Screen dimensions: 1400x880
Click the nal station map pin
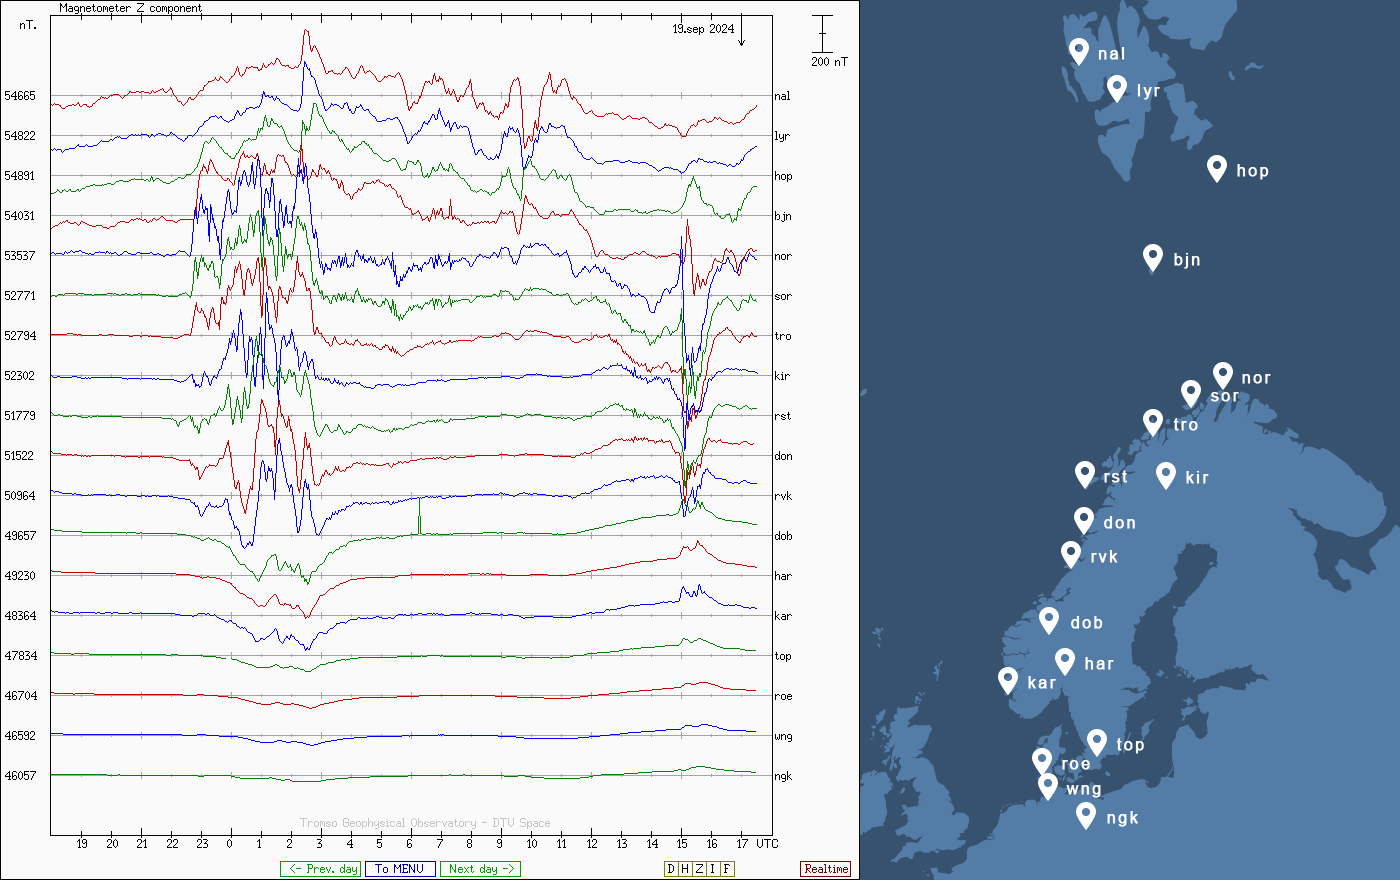point(1078,51)
